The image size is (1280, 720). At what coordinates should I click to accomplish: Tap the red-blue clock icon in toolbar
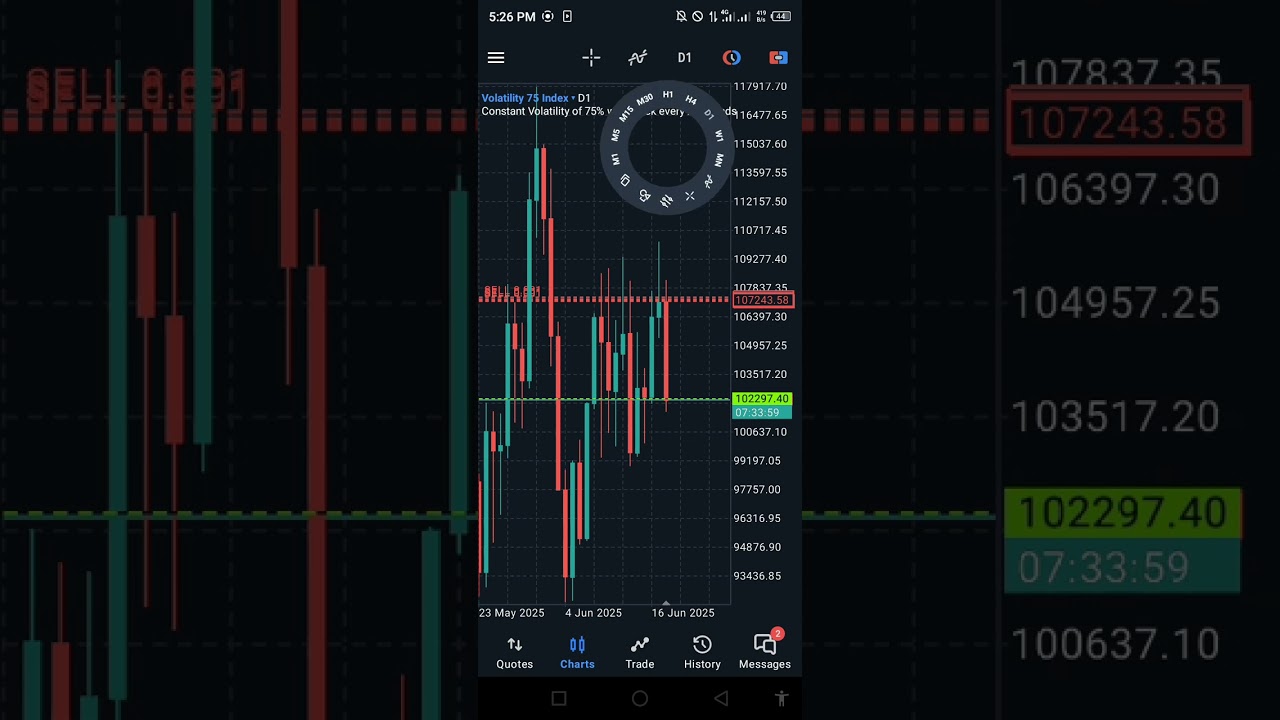click(x=731, y=58)
